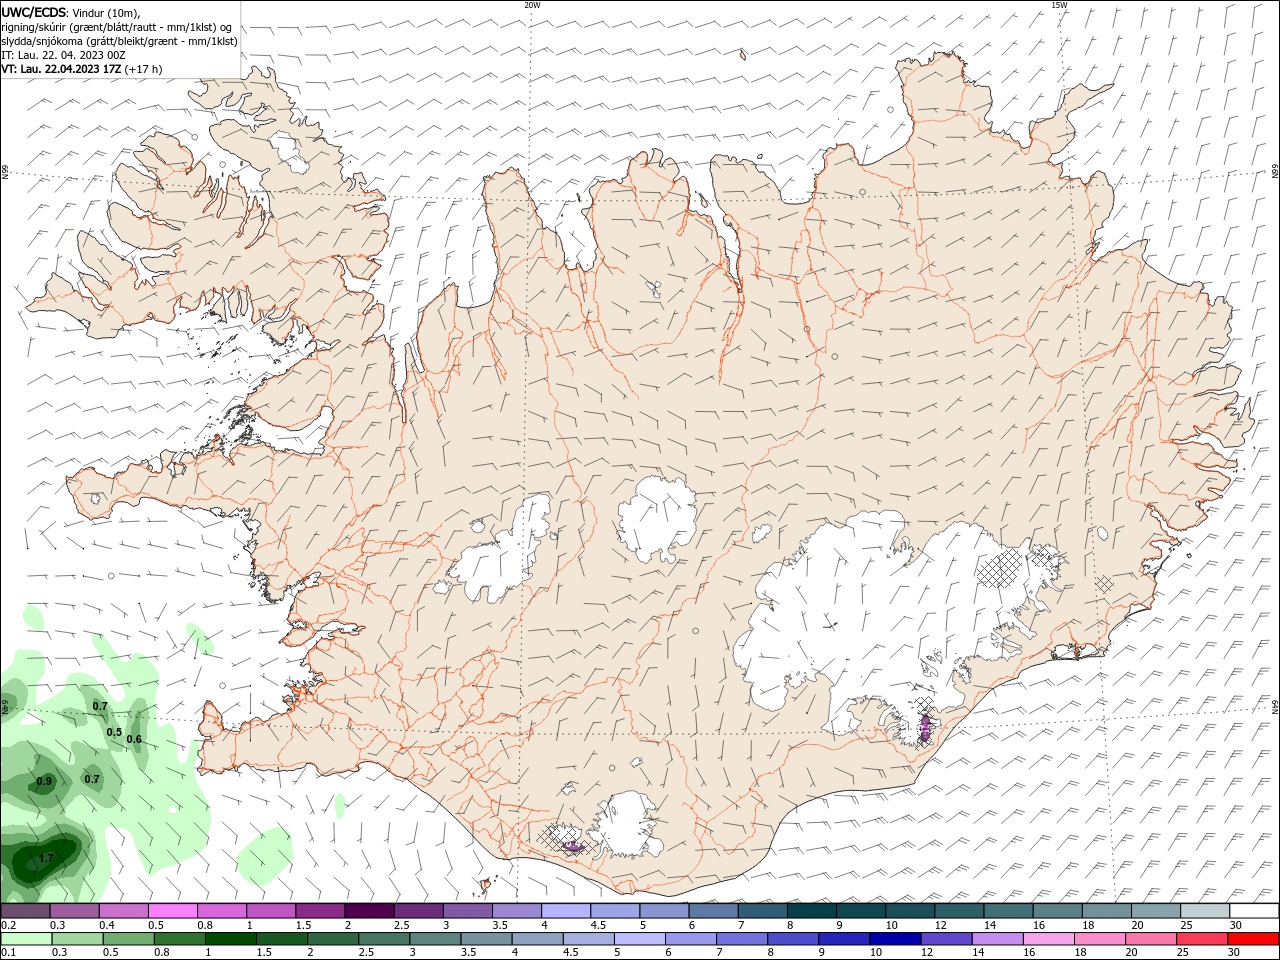Click the 0.6 rainfall value label on map
The height and width of the screenshot is (960, 1280).
[x=134, y=739]
